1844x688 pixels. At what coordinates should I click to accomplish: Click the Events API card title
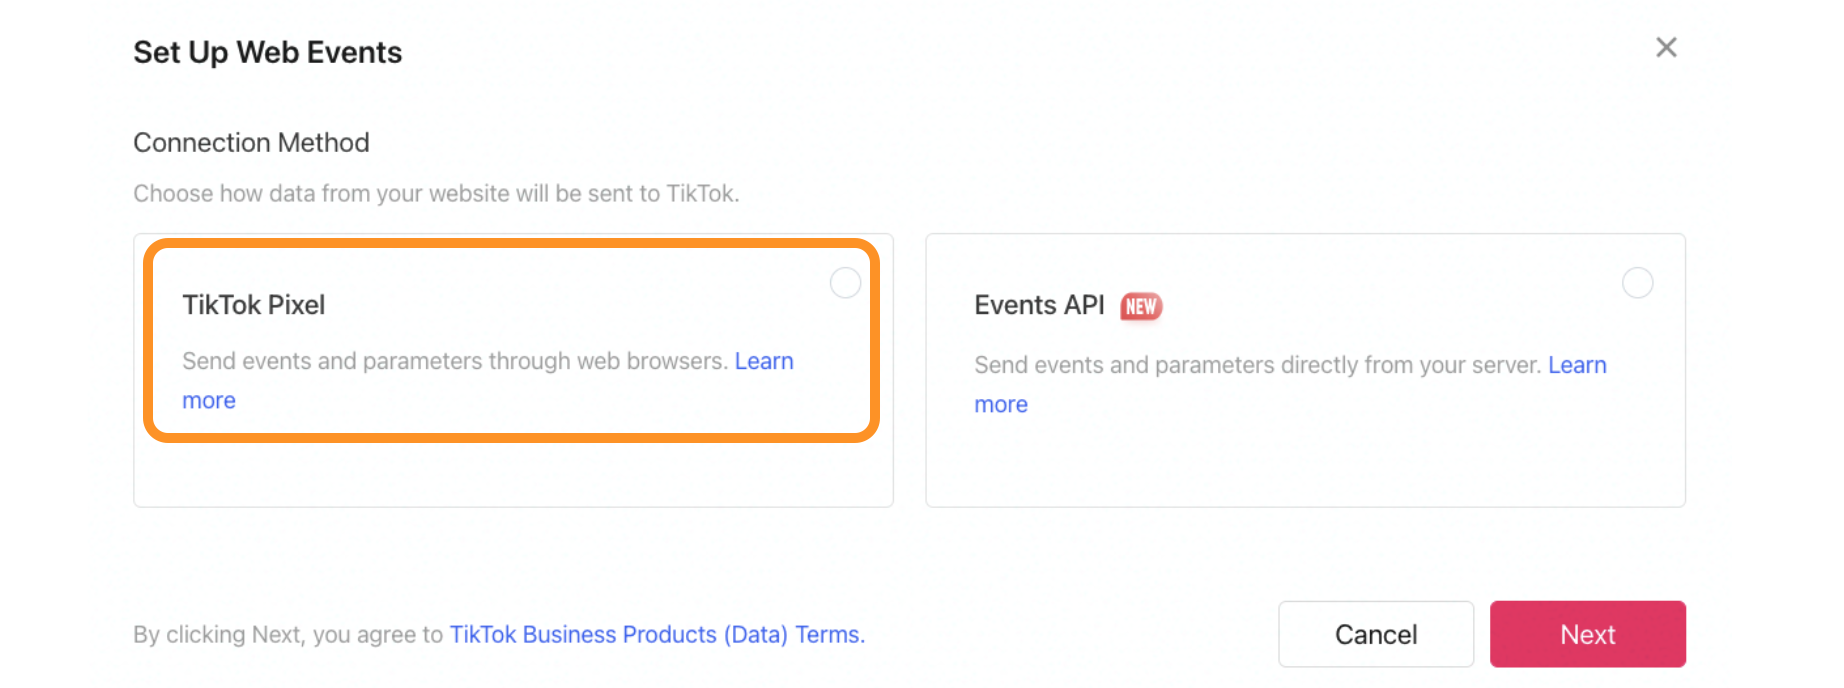(1038, 305)
